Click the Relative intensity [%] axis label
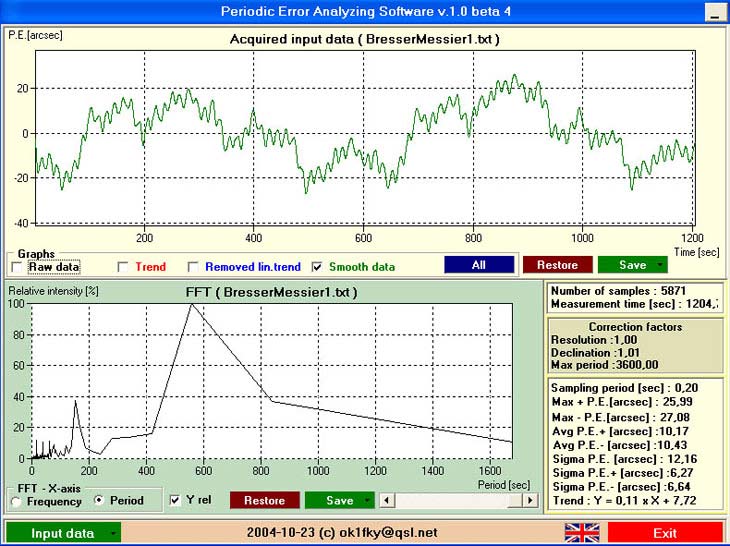730x546 pixels. (54, 291)
